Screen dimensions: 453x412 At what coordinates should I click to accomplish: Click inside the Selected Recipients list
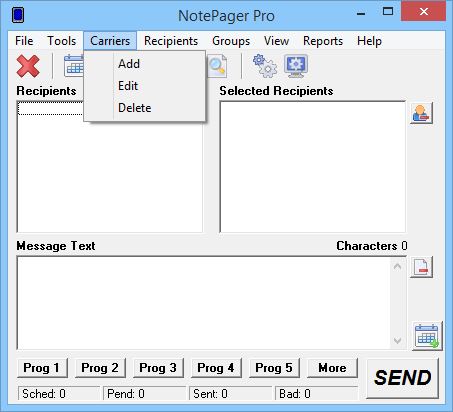coord(313,167)
